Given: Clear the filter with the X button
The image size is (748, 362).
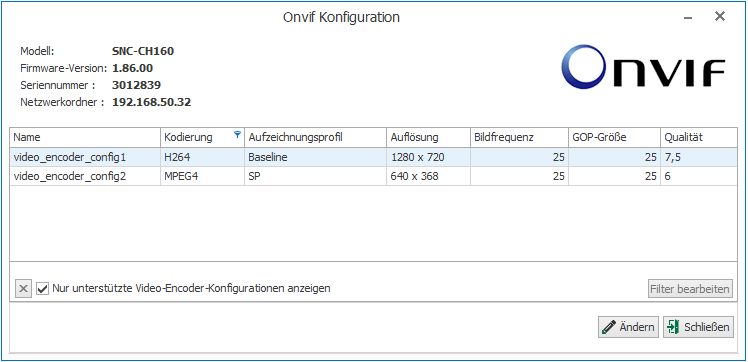Looking at the screenshot, I should 23,289.
